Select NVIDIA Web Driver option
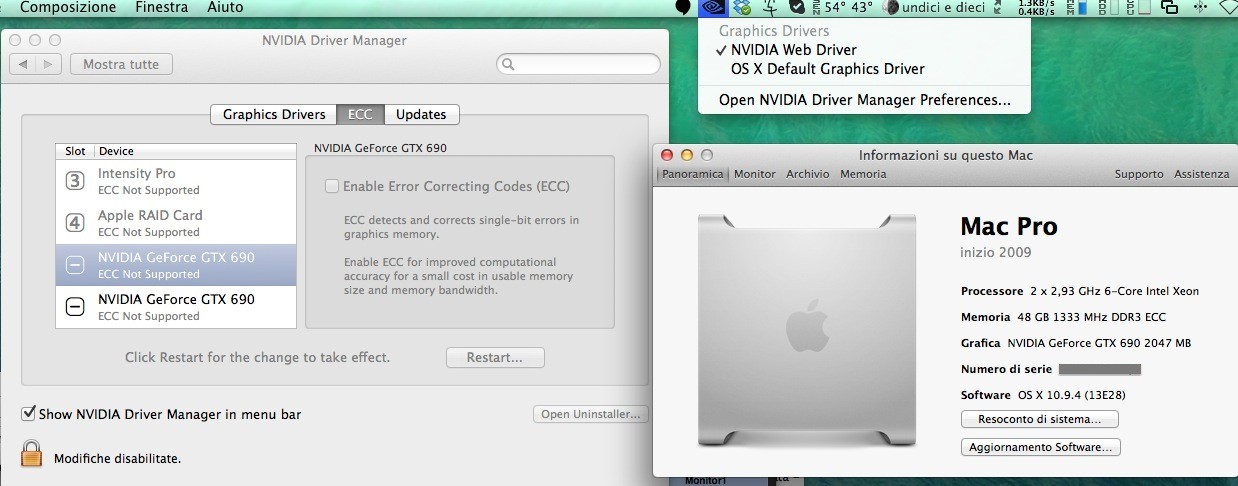 793,49
